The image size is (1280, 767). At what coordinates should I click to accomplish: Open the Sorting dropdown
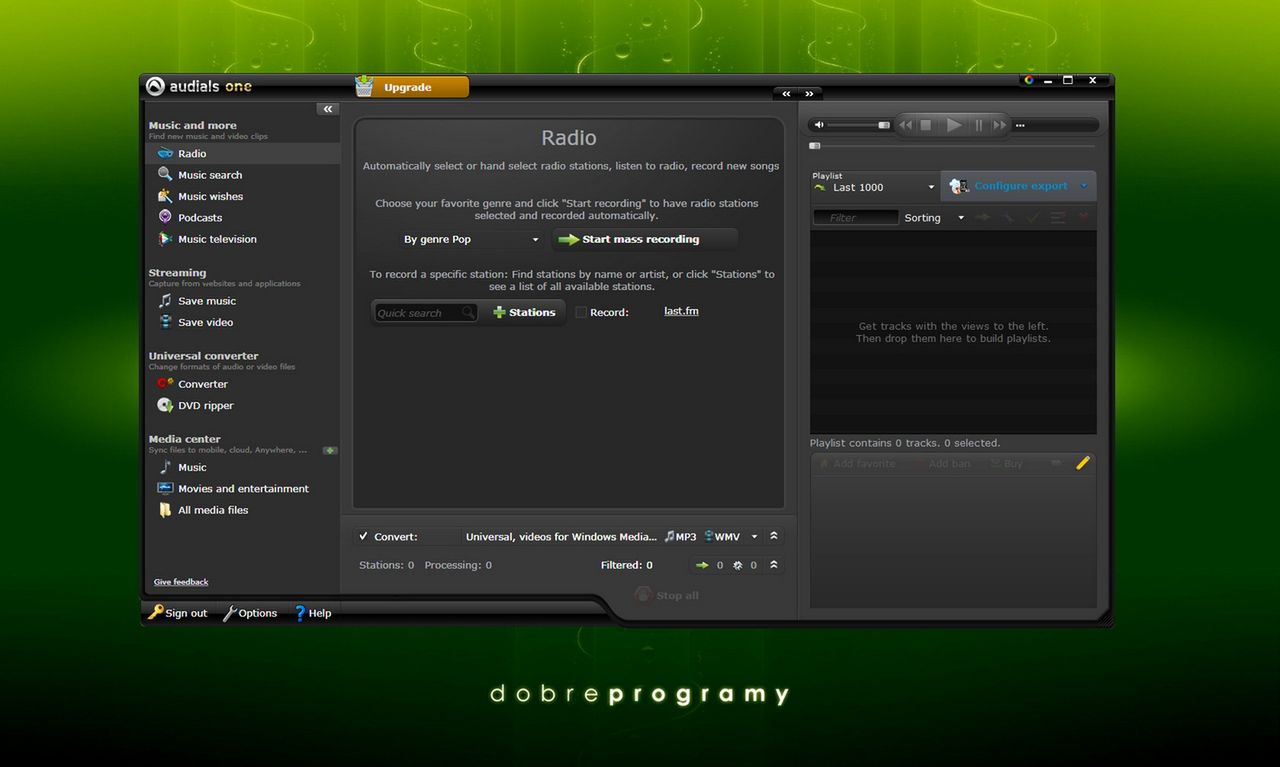click(935, 218)
